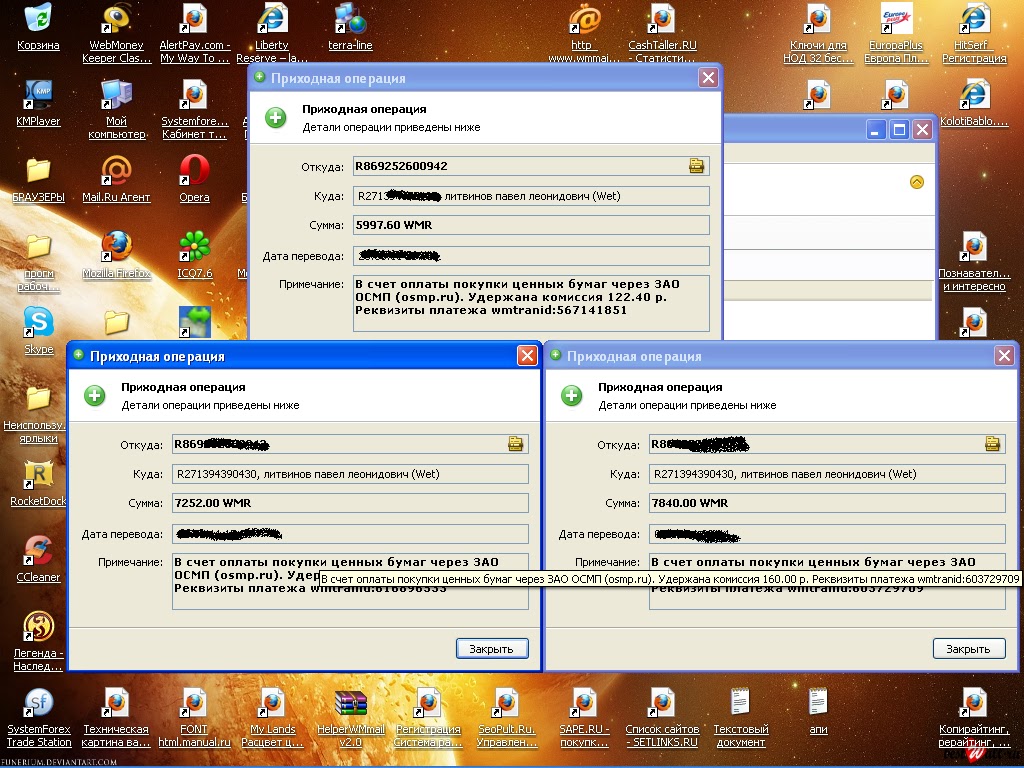
Task: Open Liberty Reserve shortcut
Action: coord(272,33)
